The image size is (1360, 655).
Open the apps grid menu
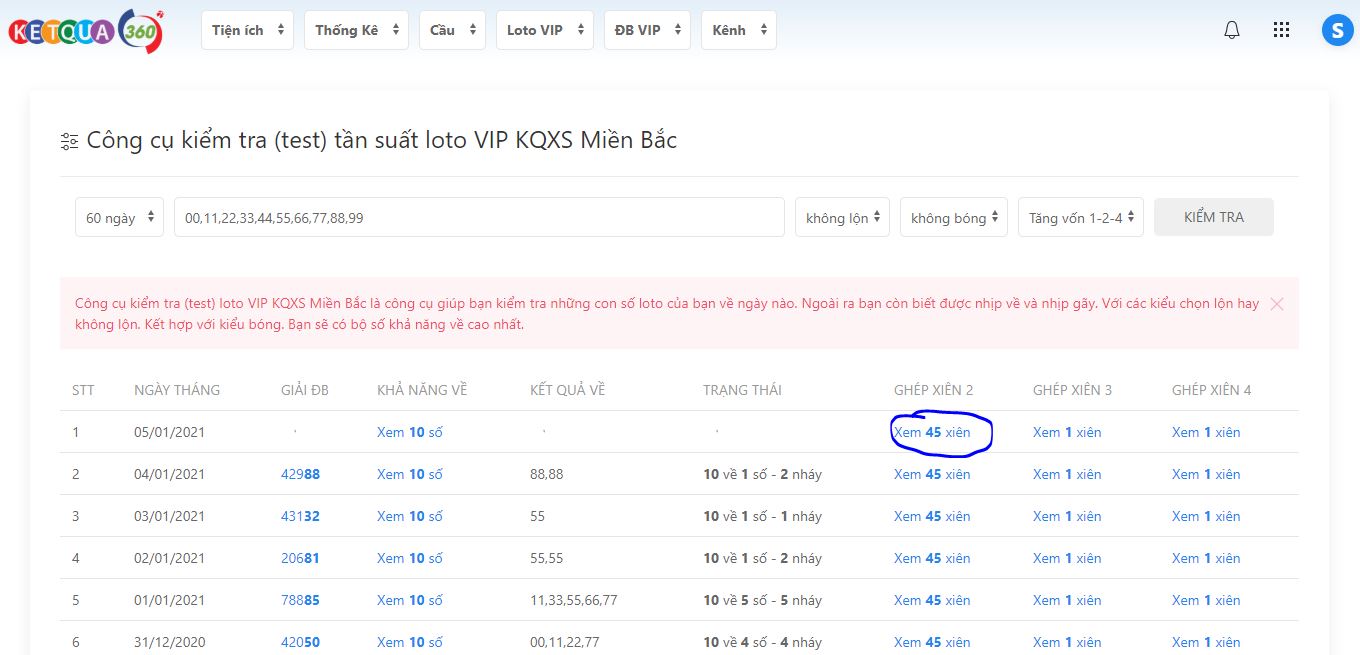[x=1281, y=30]
